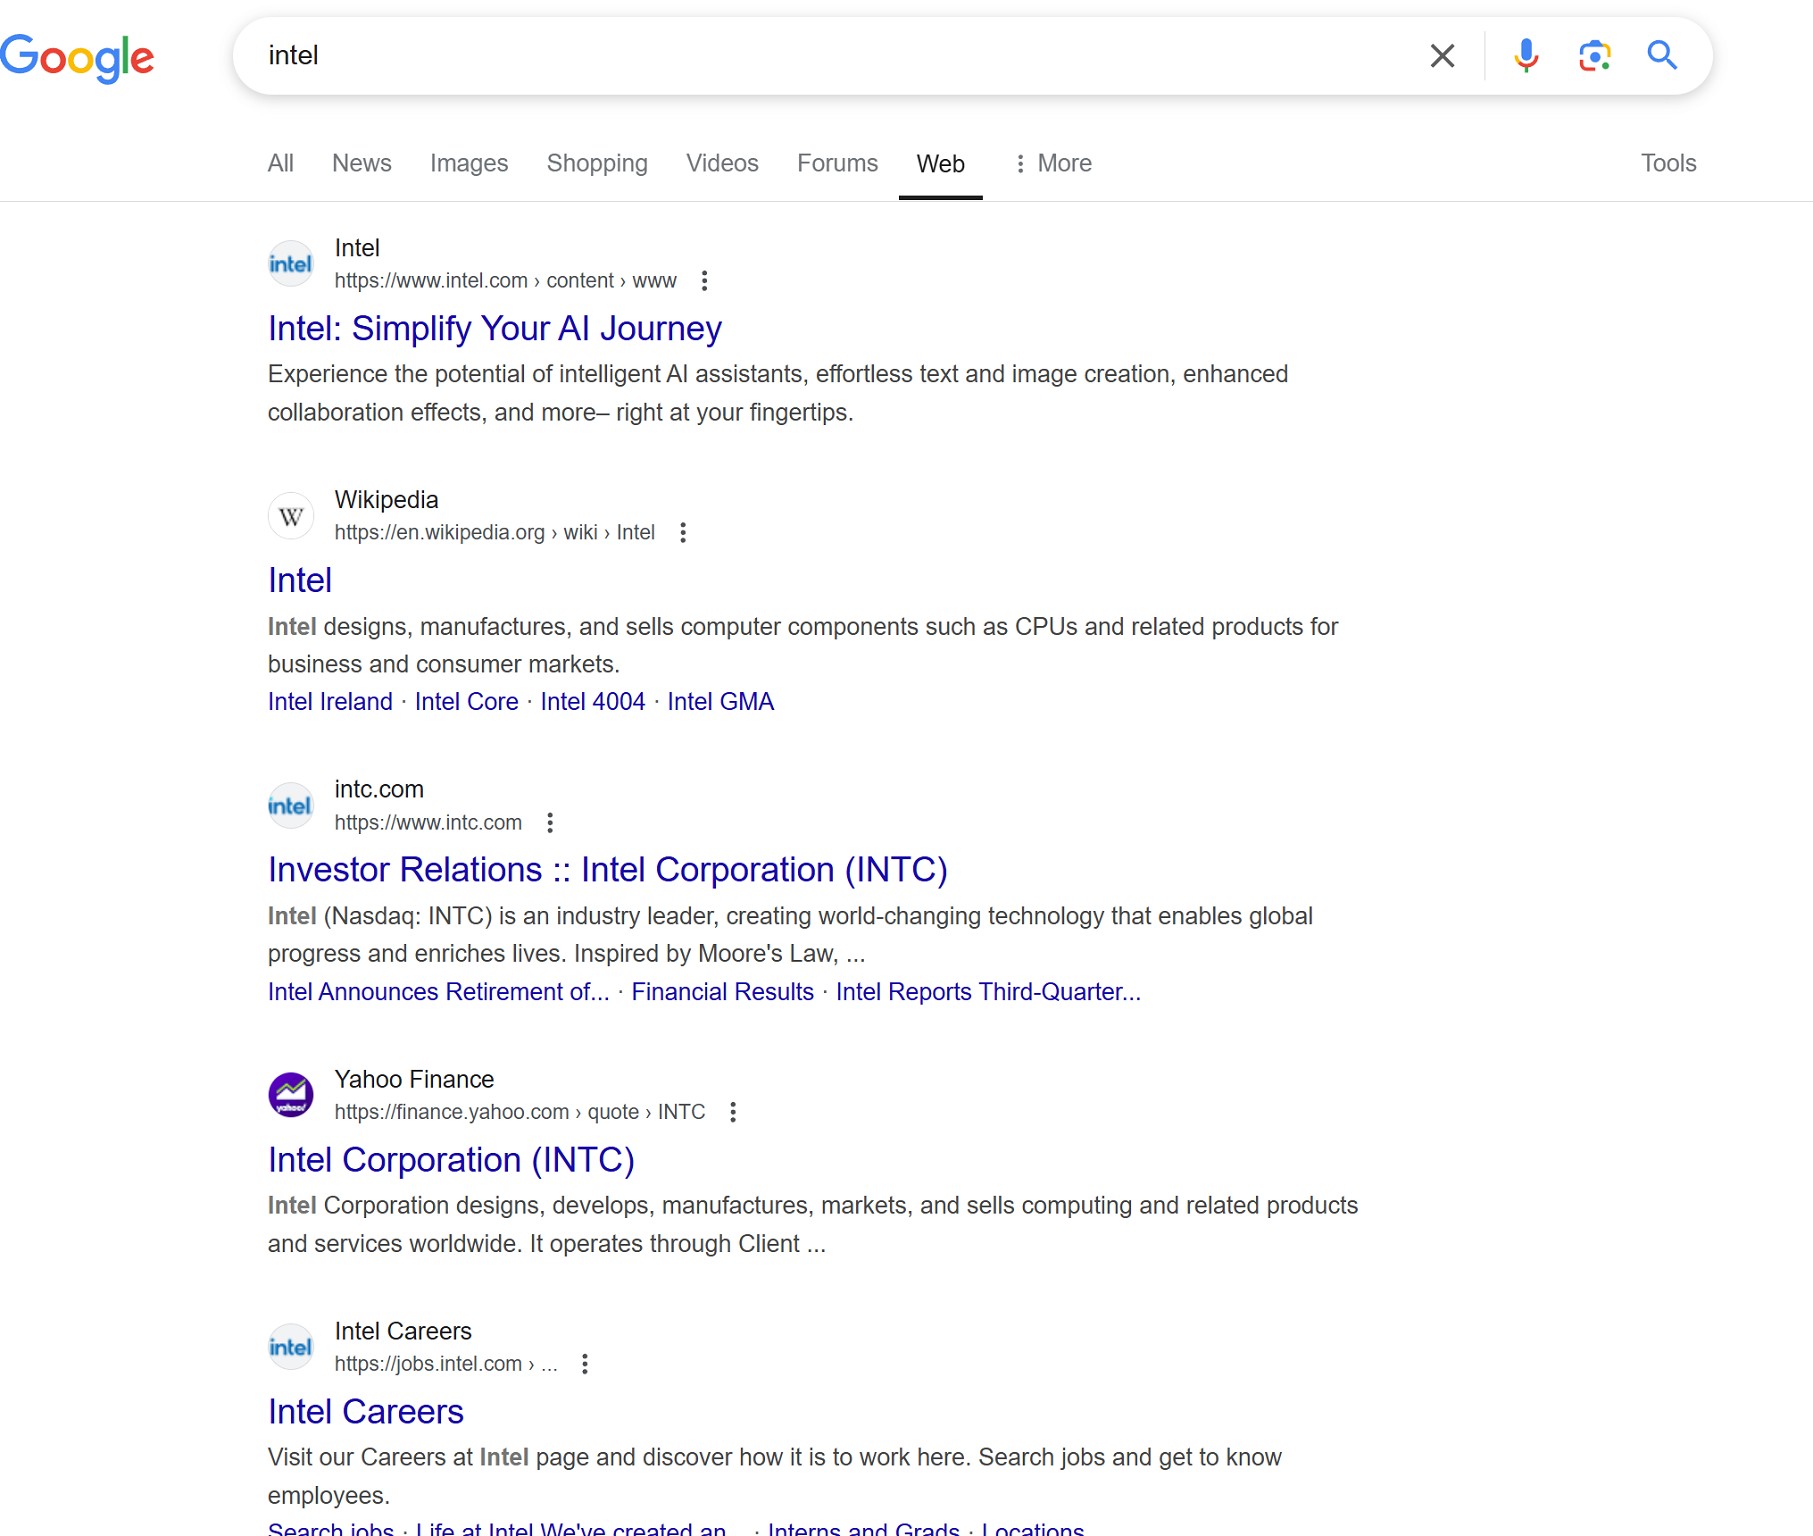Switch to the Shopping tab
Viewport: 1813px width, 1536px height.
[x=597, y=163]
